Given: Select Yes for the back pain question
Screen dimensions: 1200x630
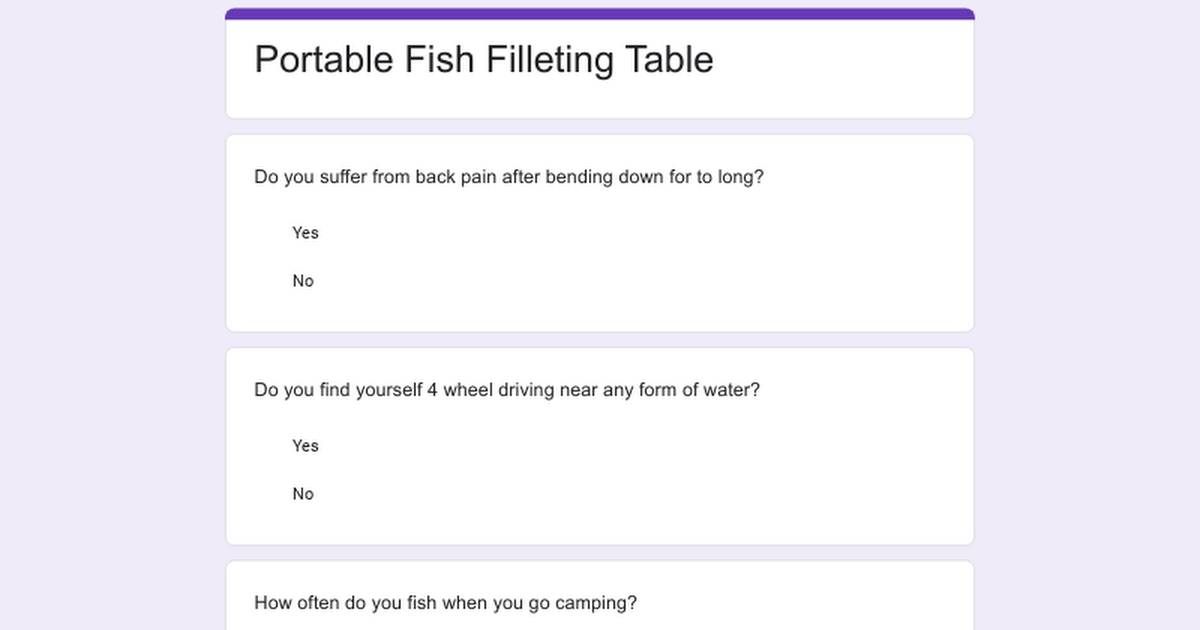Looking at the screenshot, I should tap(305, 233).
